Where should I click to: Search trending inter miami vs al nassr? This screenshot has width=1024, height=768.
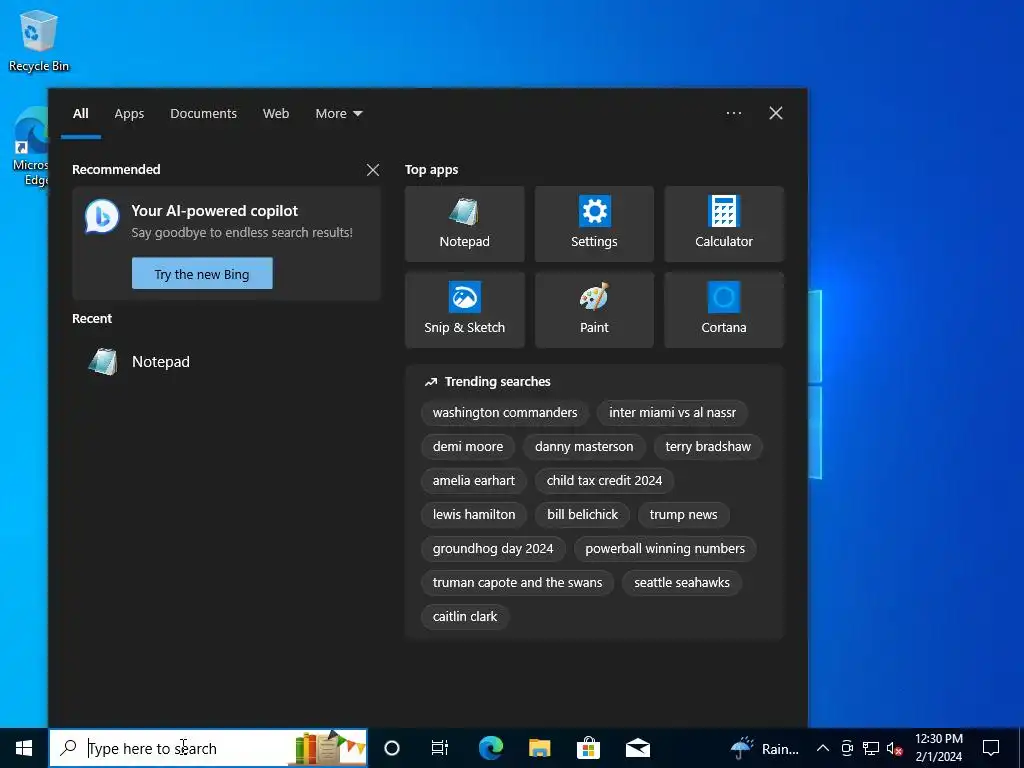(x=672, y=413)
